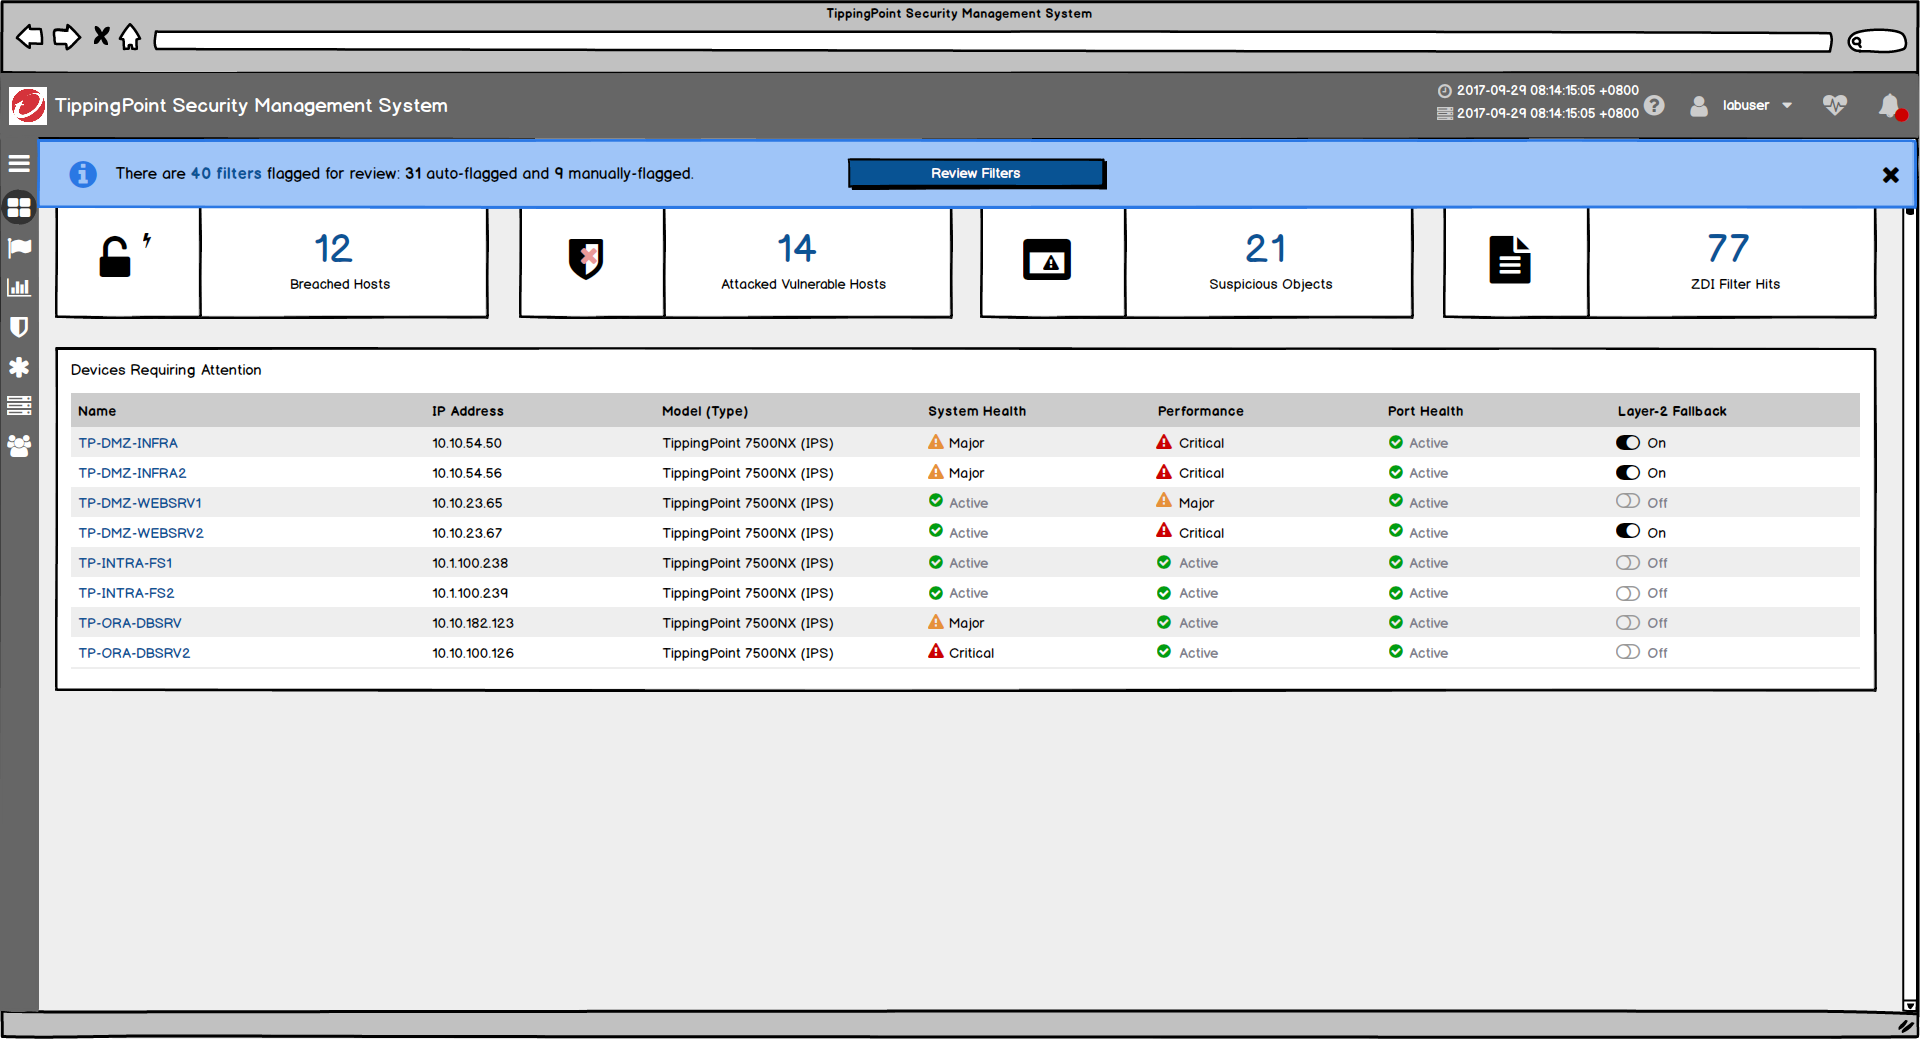The width and height of the screenshot is (1920, 1039).
Task: Open the notifications bell
Action: (1890, 106)
